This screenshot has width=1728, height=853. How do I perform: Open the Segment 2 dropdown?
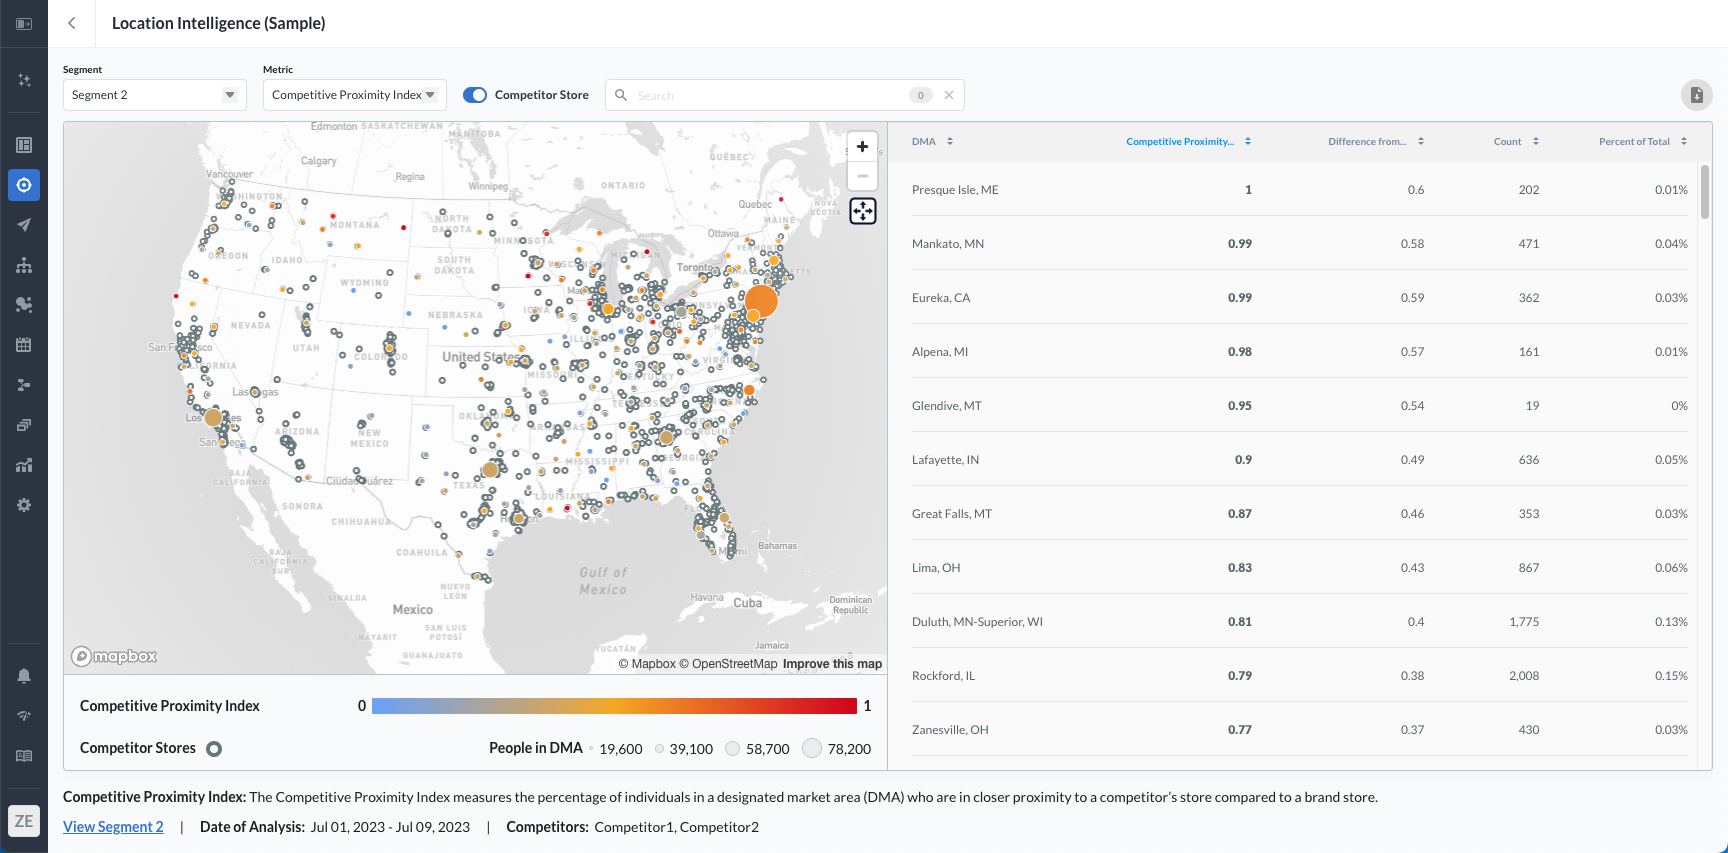pos(154,95)
